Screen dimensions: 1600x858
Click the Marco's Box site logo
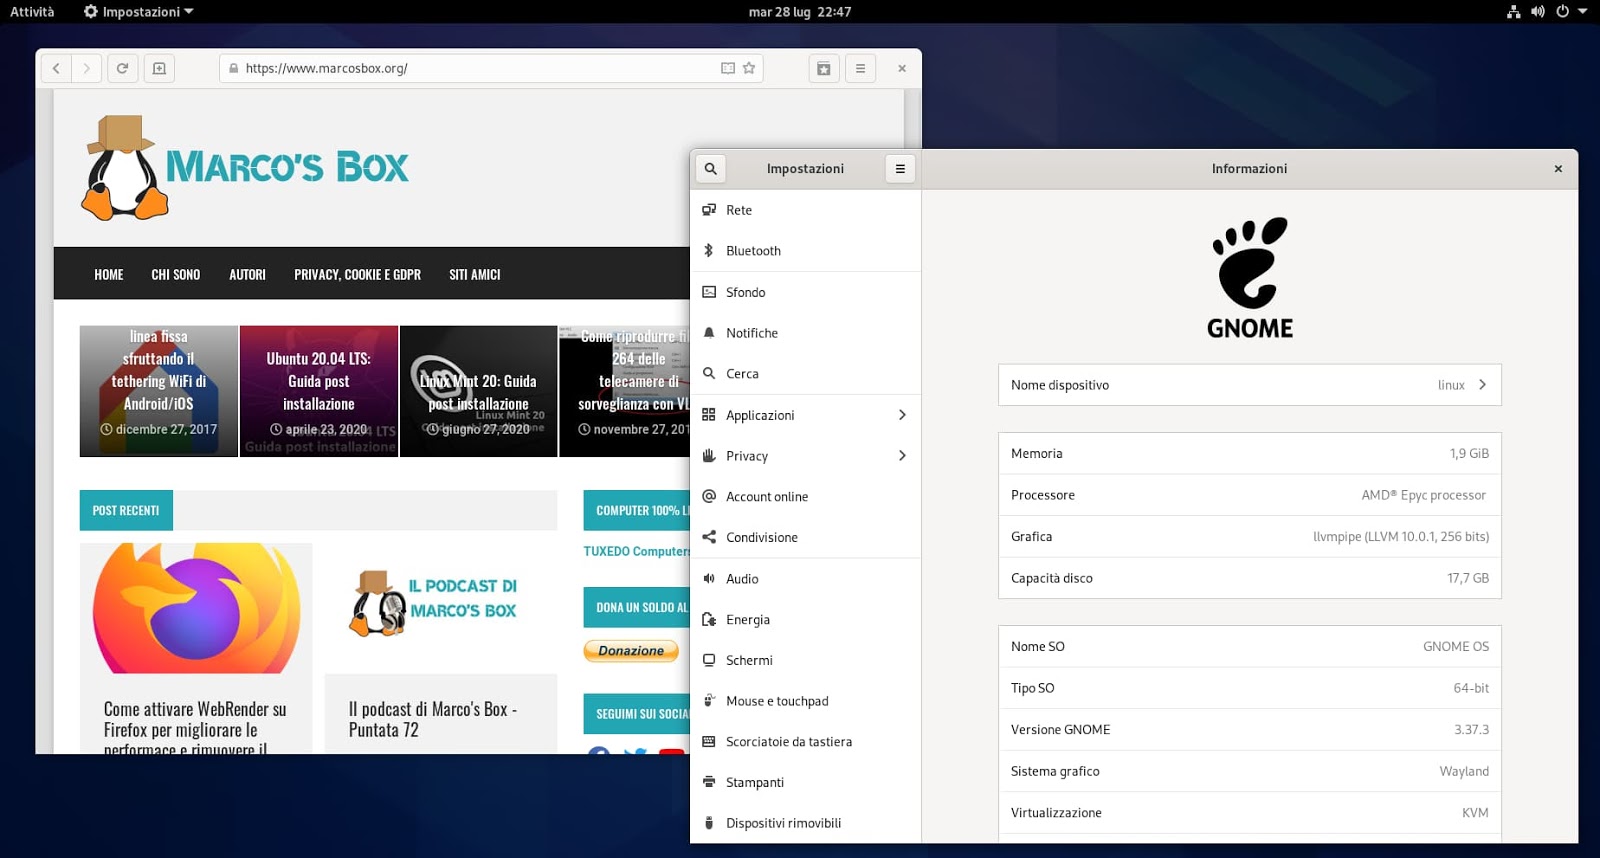(246, 167)
